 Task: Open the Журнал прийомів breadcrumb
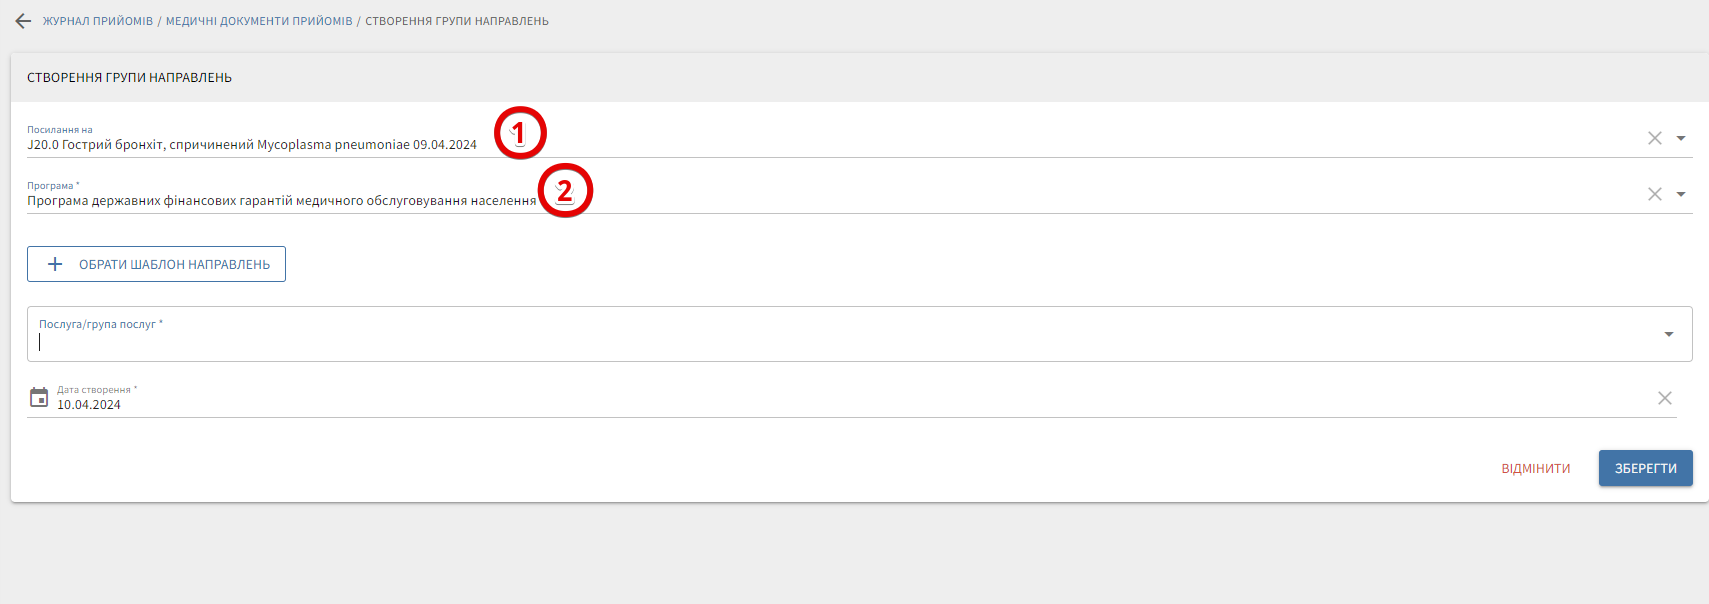[98, 21]
